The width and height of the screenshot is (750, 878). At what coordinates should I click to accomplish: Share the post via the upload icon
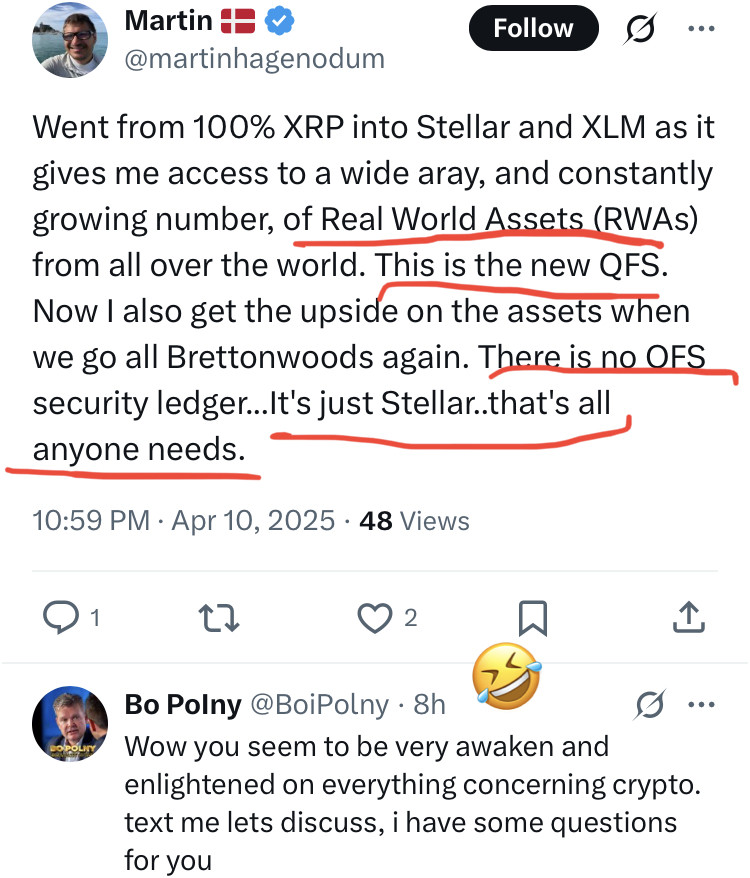tap(687, 619)
